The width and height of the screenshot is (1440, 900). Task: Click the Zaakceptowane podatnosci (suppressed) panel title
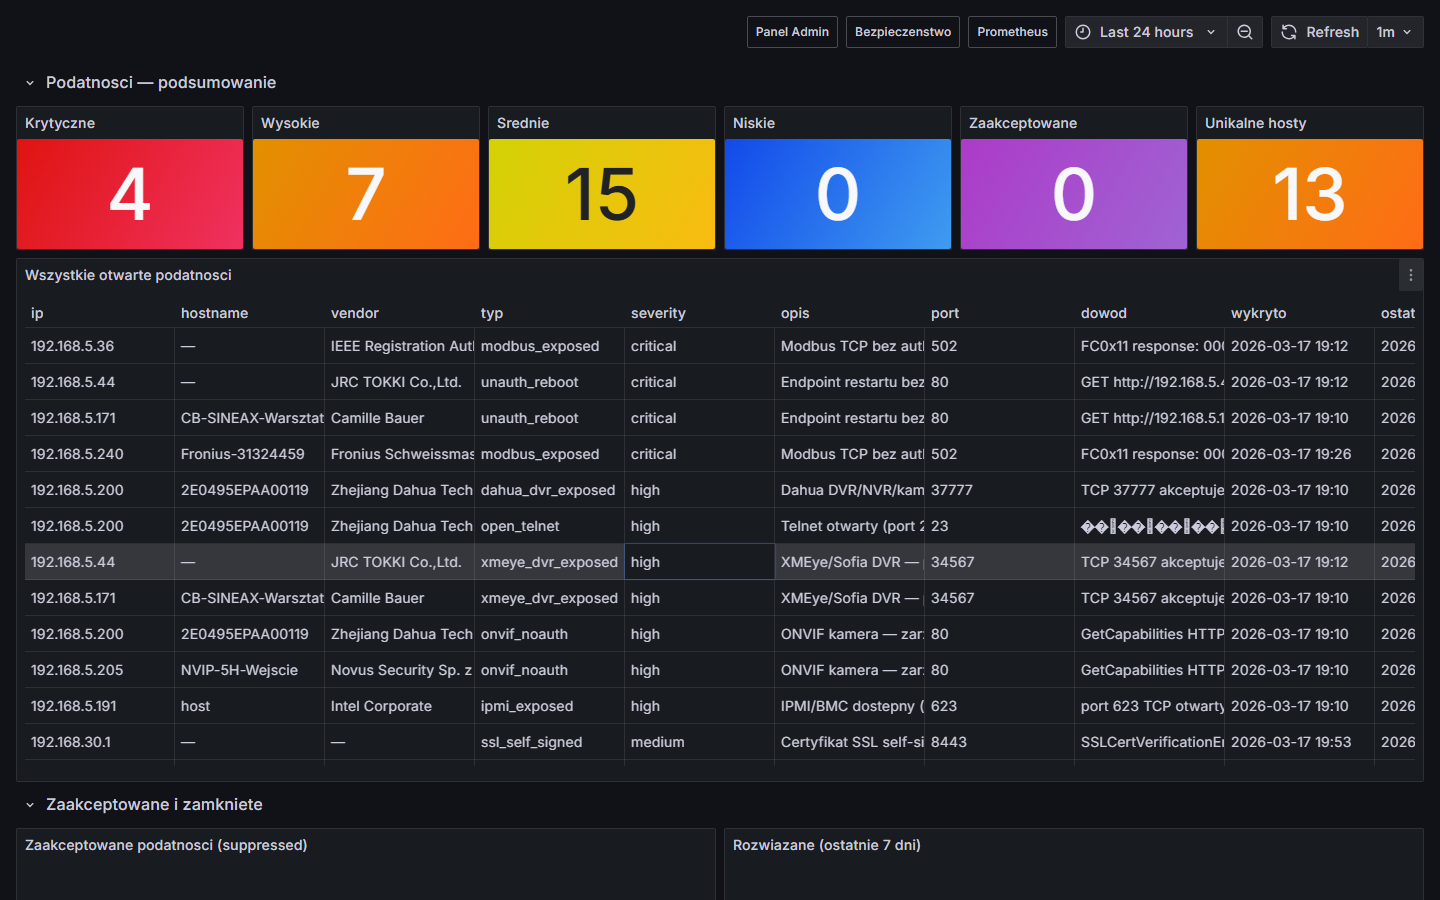coord(166,845)
